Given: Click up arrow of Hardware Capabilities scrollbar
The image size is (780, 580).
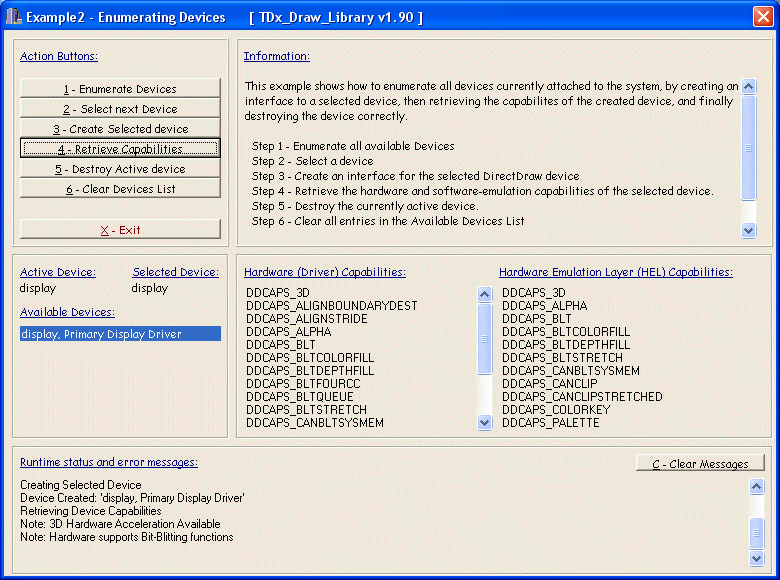Looking at the screenshot, I should click(x=485, y=294).
